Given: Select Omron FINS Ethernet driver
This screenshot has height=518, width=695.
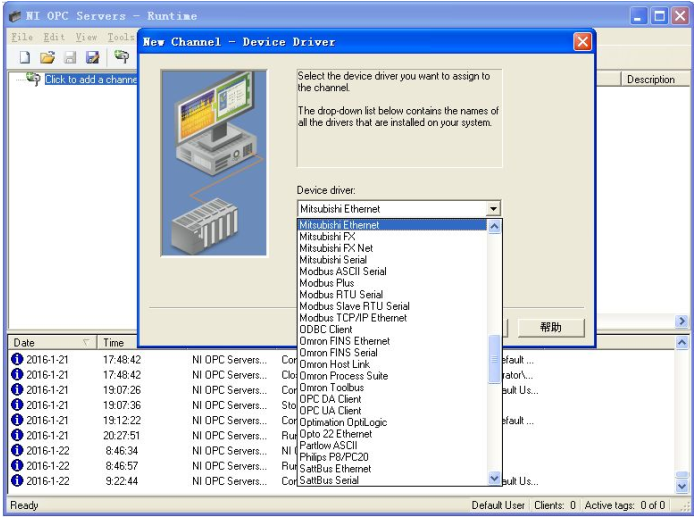Looking at the screenshot, I should pyautogui.click(x=392, y=341).
